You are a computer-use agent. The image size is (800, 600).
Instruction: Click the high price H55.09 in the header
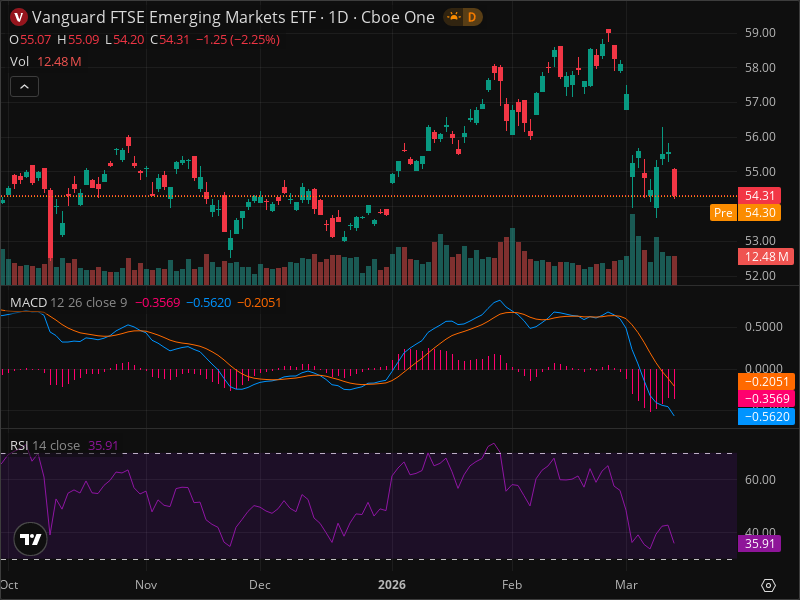tap(78, 40)
